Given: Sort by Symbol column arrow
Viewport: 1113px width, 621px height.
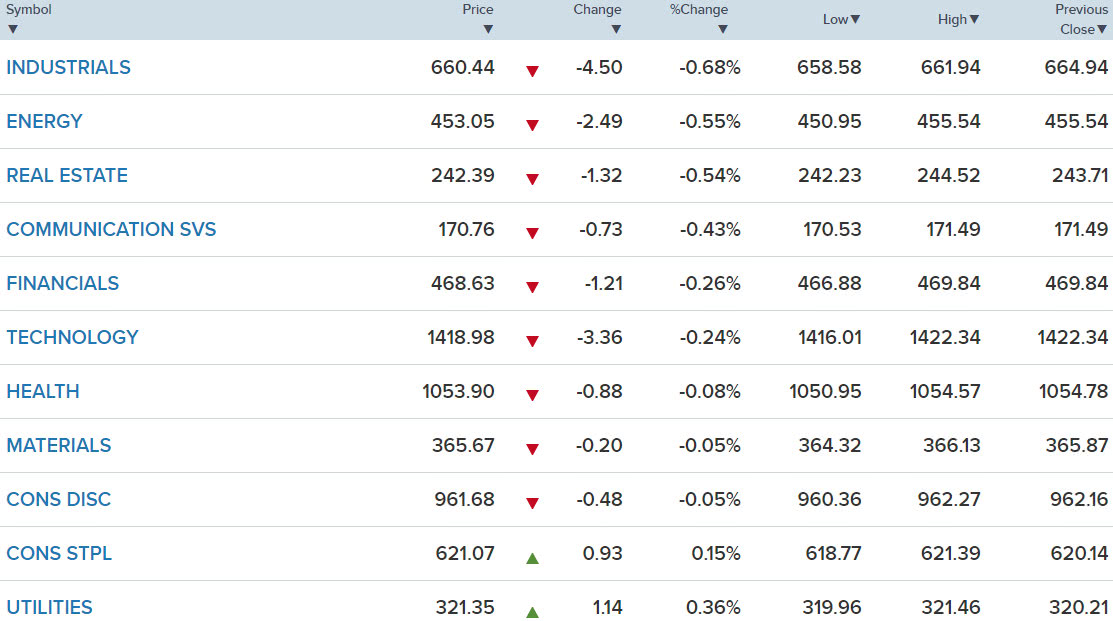Looking at the screenshot, I should click(13, 30).
